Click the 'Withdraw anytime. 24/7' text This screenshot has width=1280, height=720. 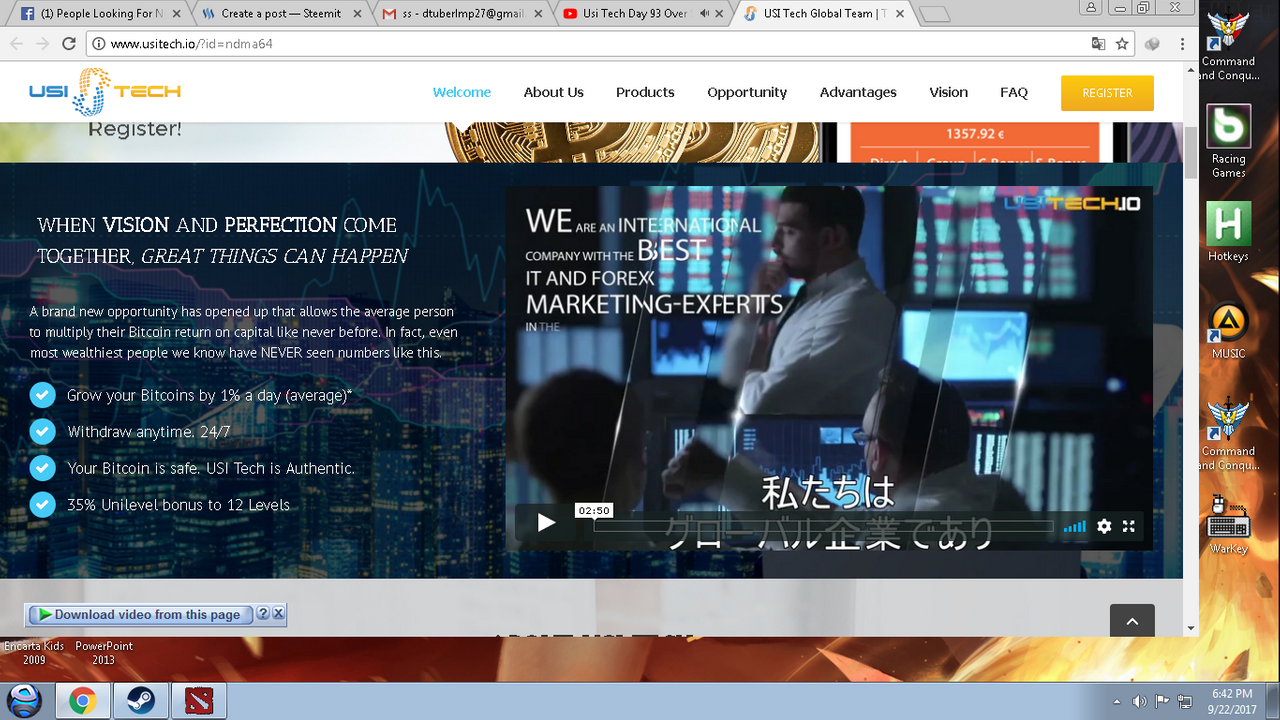[x=148, y=432]
